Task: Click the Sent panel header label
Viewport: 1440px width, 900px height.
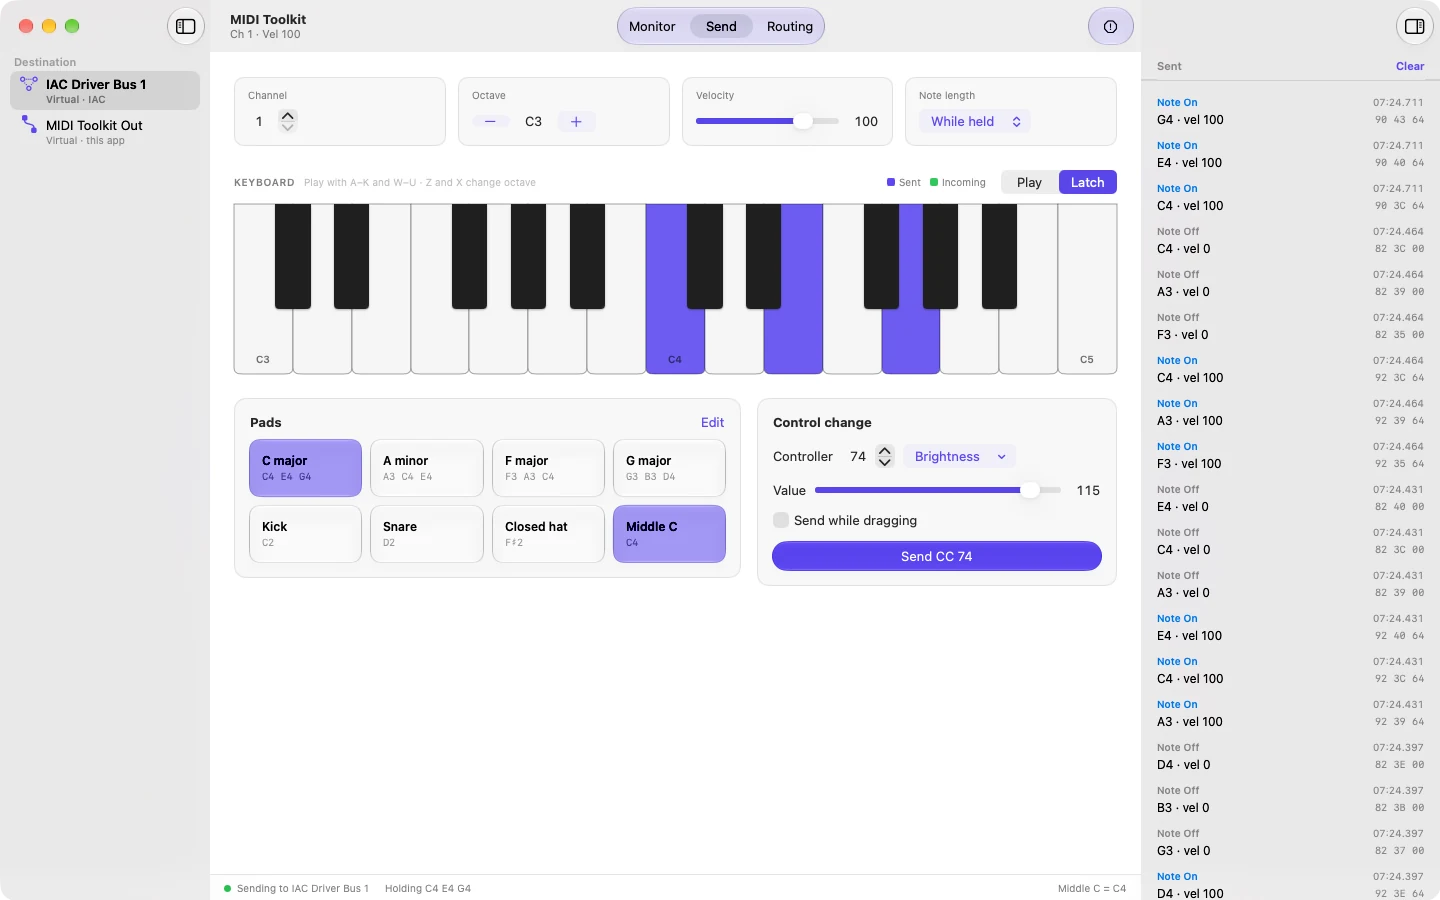Action: point(1169,66)
